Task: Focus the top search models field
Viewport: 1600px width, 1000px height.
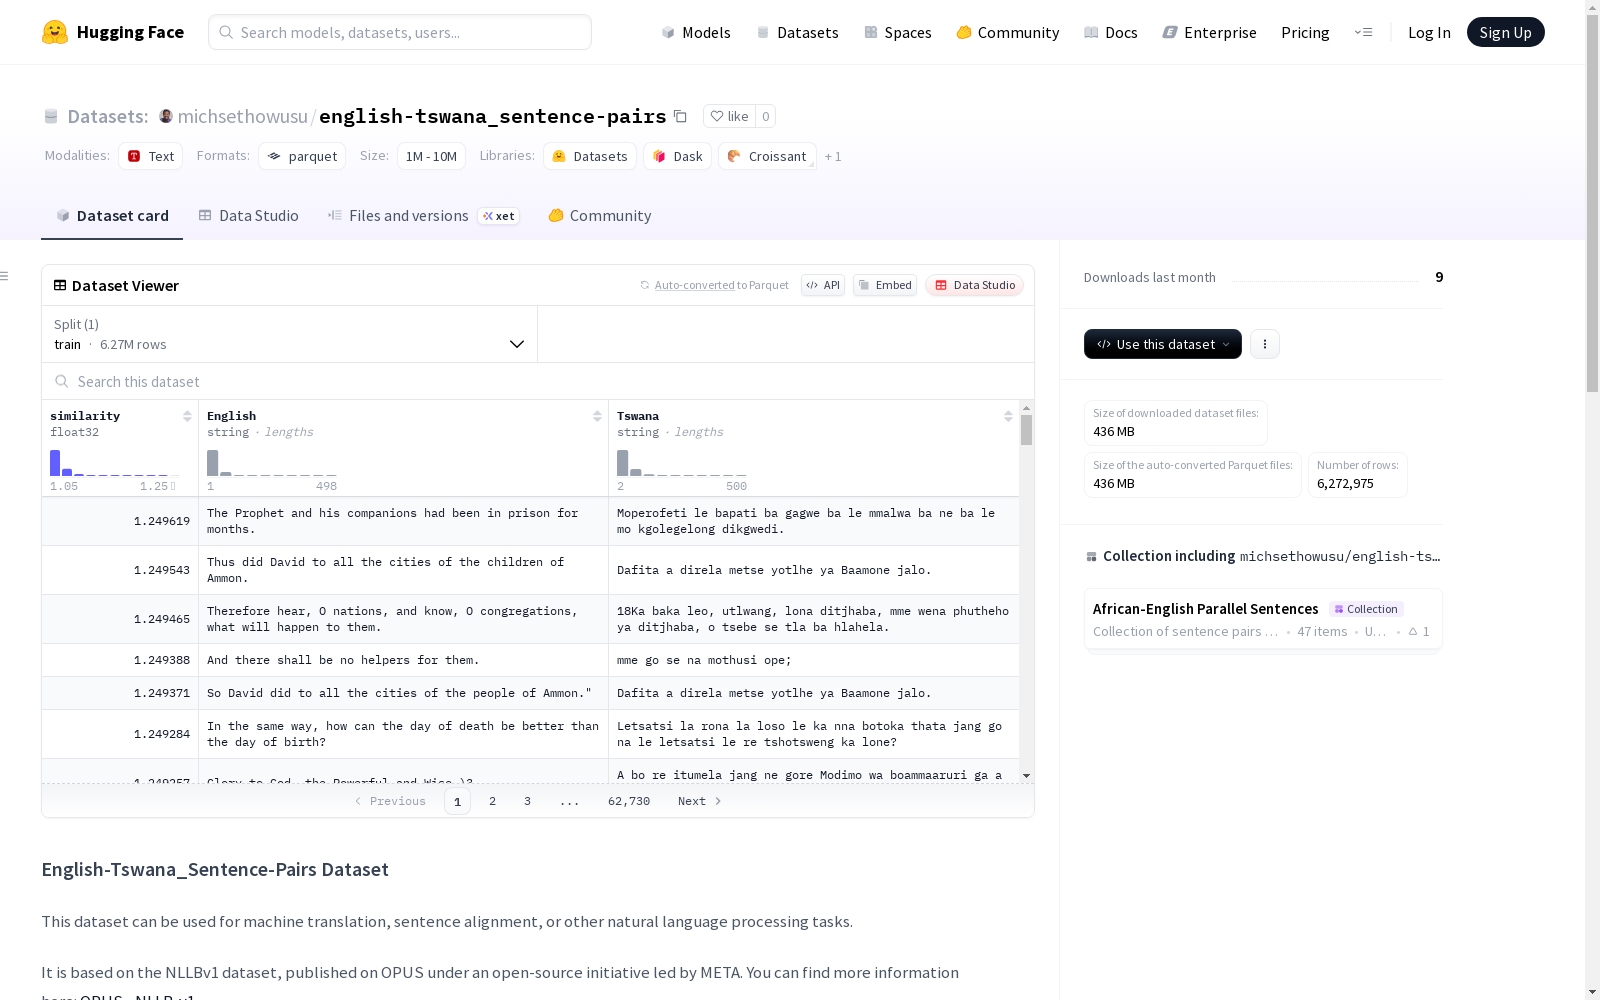Action: (400, 32)
